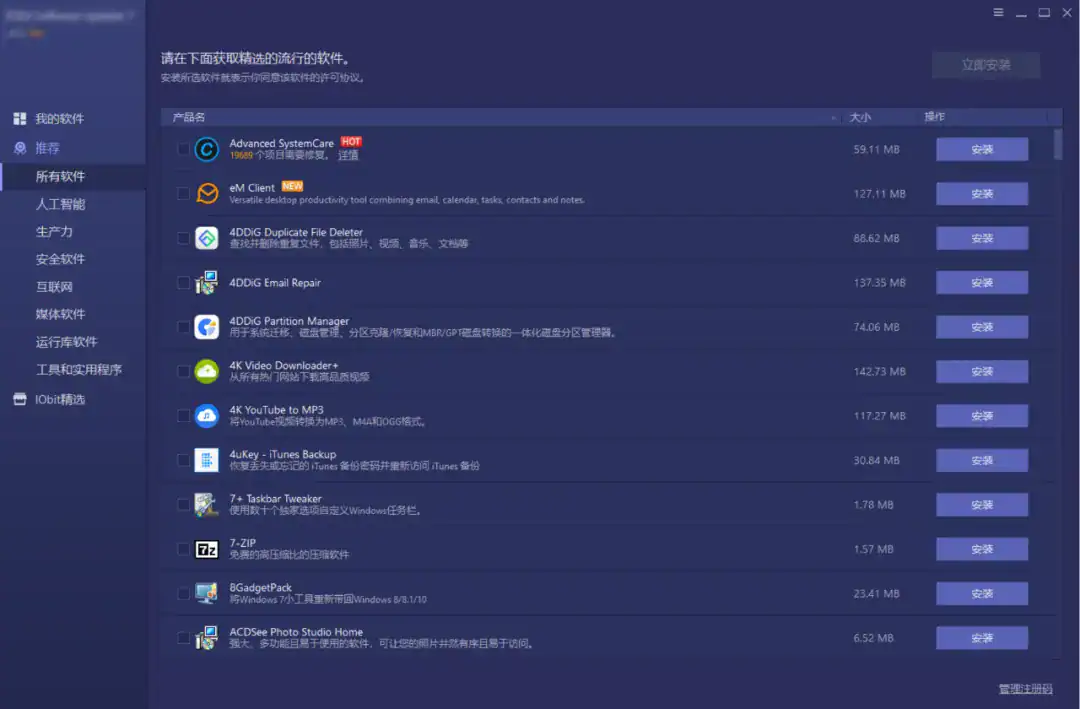Click the 7-ZIP app icon
Viewport: 1080px width, 709px height.
pos(207,549)
